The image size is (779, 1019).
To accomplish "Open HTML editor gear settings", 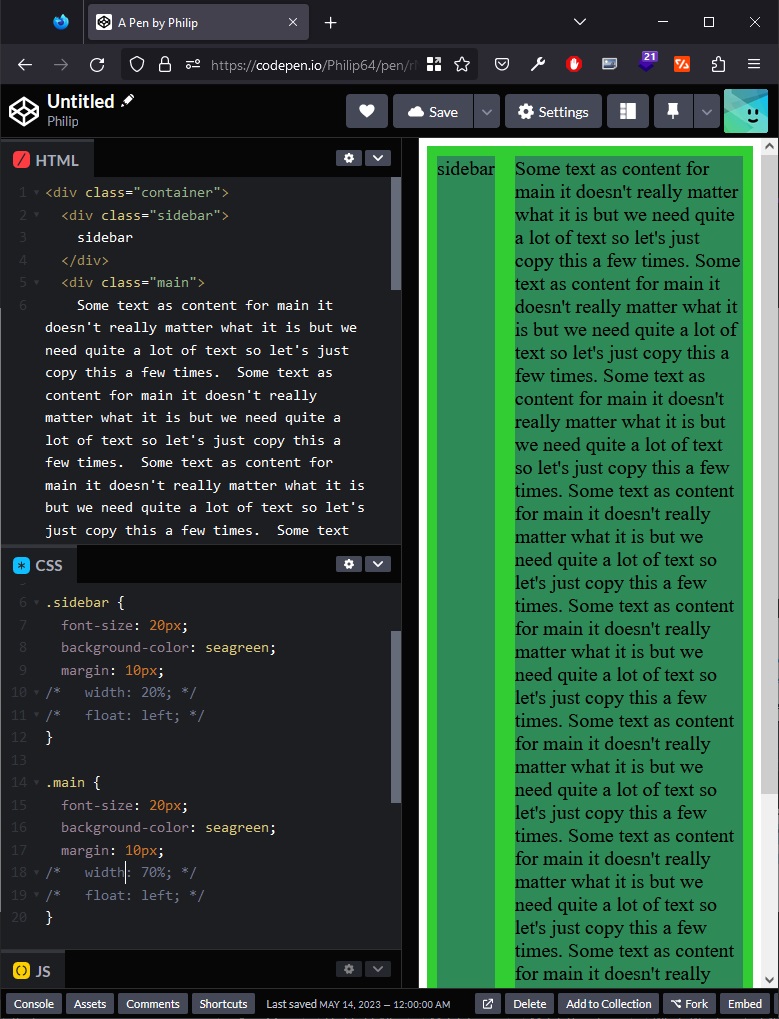I will [x=349, y=158].
